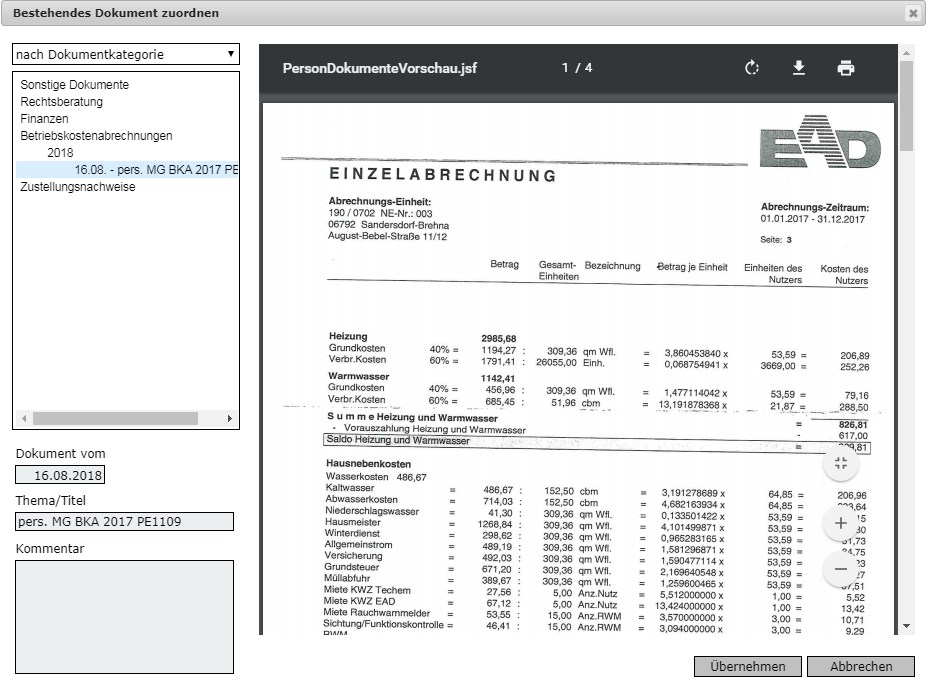This screenshot has width=927, height=685.
Task: Click the date range 01.01.2017 - 31.12.2017
Action: tap(813, 219)
